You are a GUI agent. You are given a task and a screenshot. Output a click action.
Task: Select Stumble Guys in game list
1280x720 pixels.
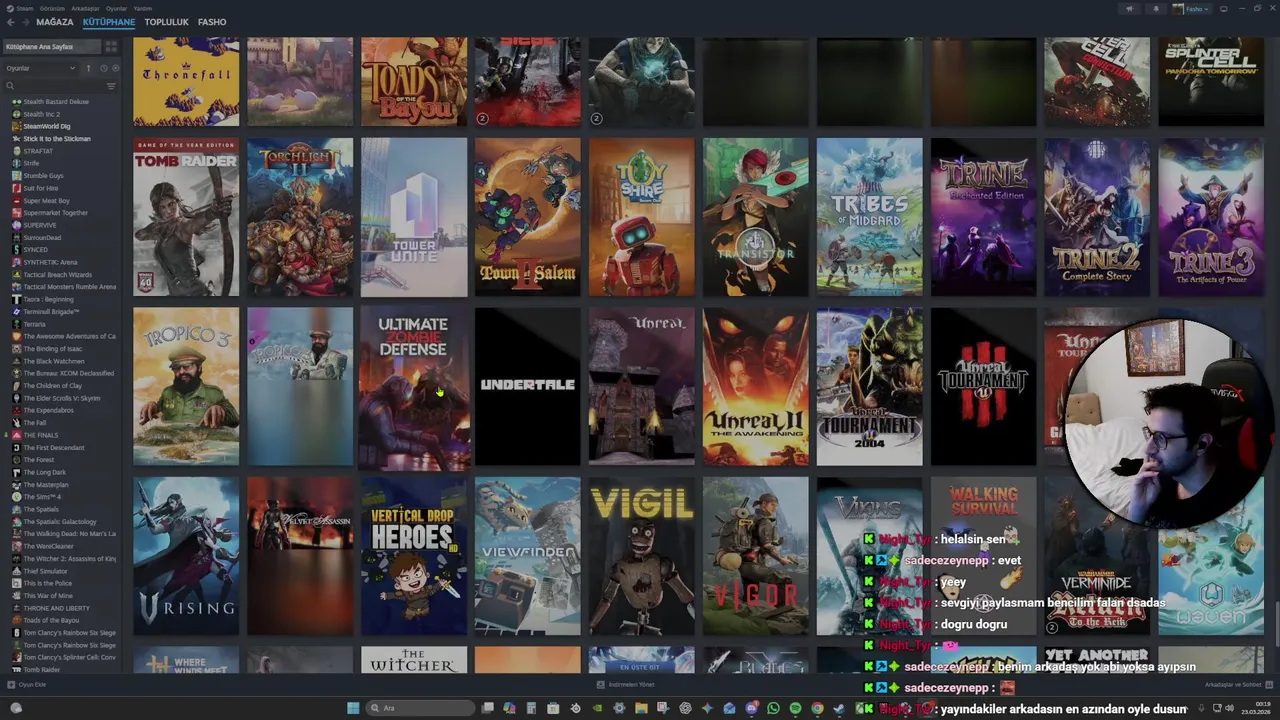coord(43,176)
